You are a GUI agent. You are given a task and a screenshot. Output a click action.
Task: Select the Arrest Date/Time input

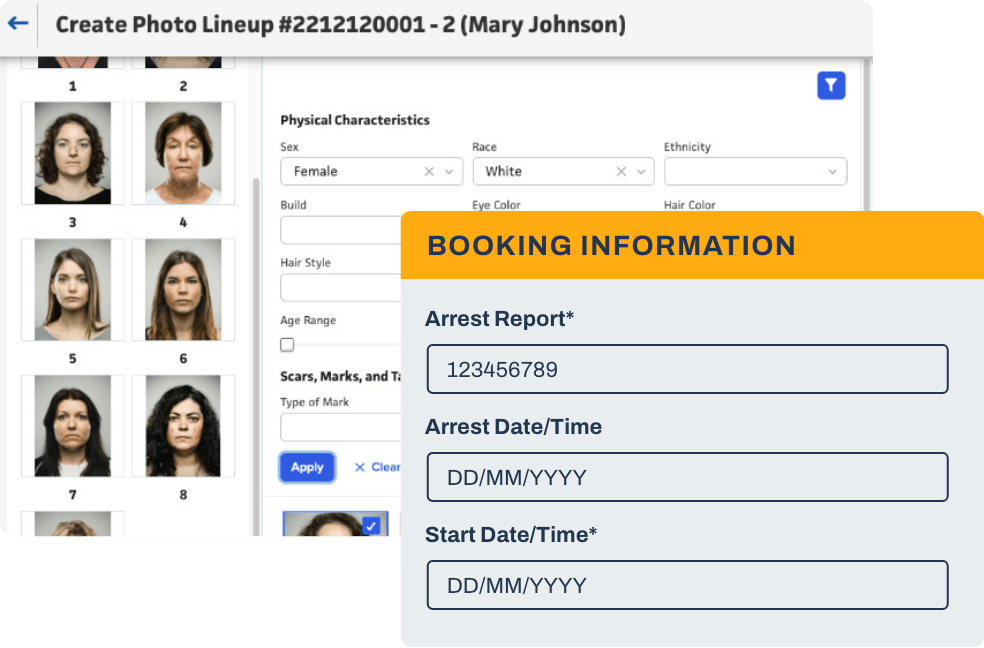687,477
